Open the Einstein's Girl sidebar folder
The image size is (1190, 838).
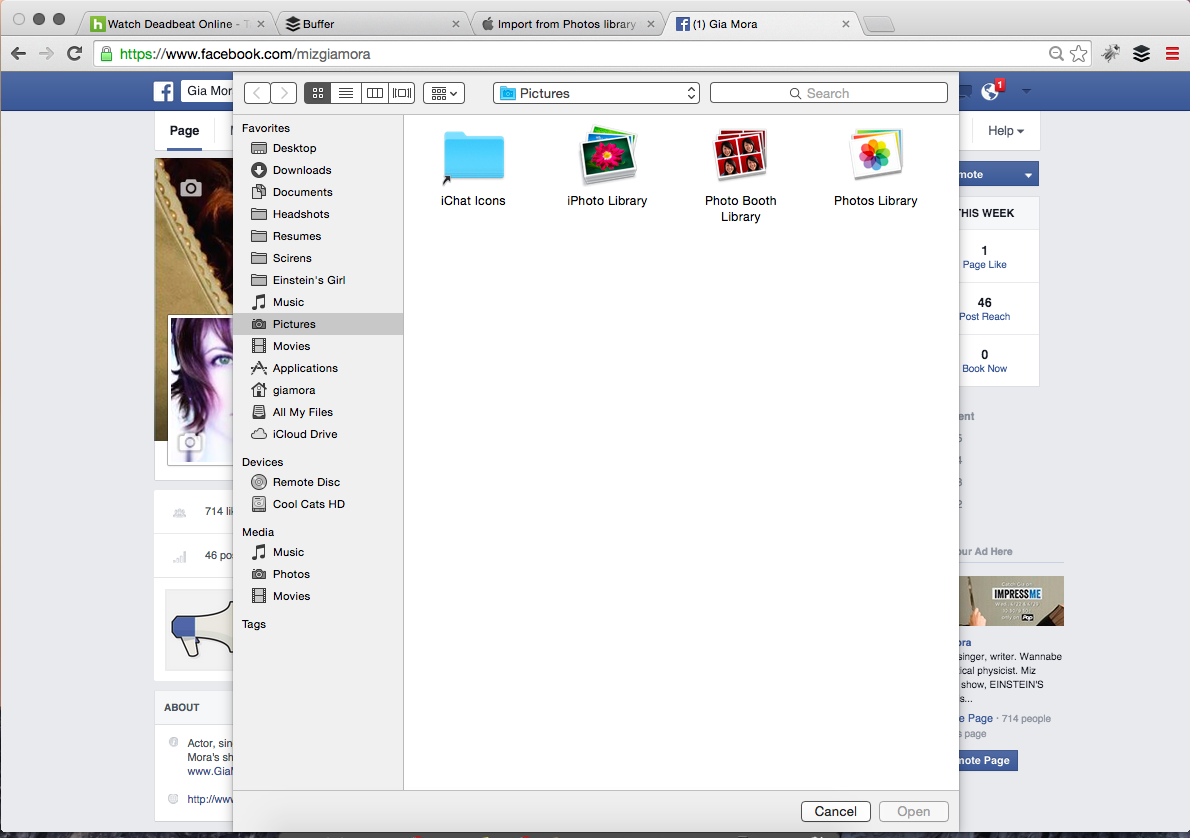319,280
